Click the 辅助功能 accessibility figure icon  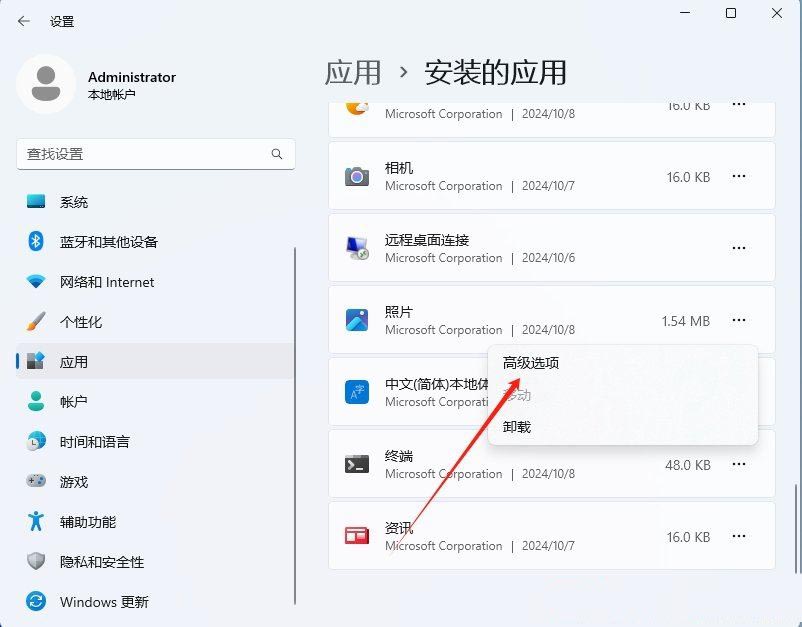point(36,521)
